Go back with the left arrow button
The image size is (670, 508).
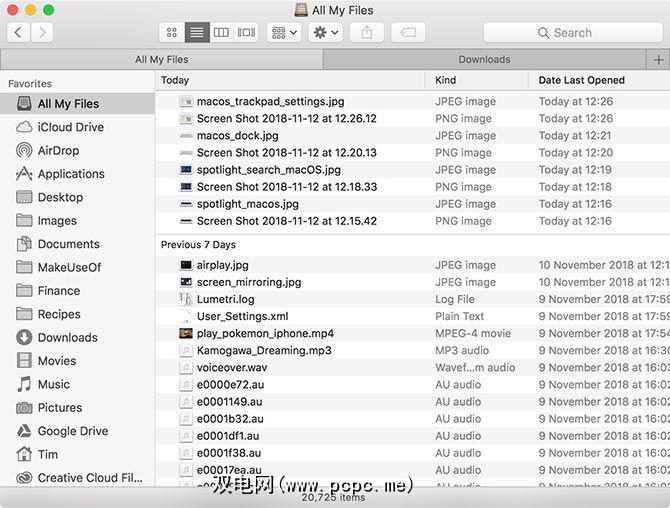[18, 33]
